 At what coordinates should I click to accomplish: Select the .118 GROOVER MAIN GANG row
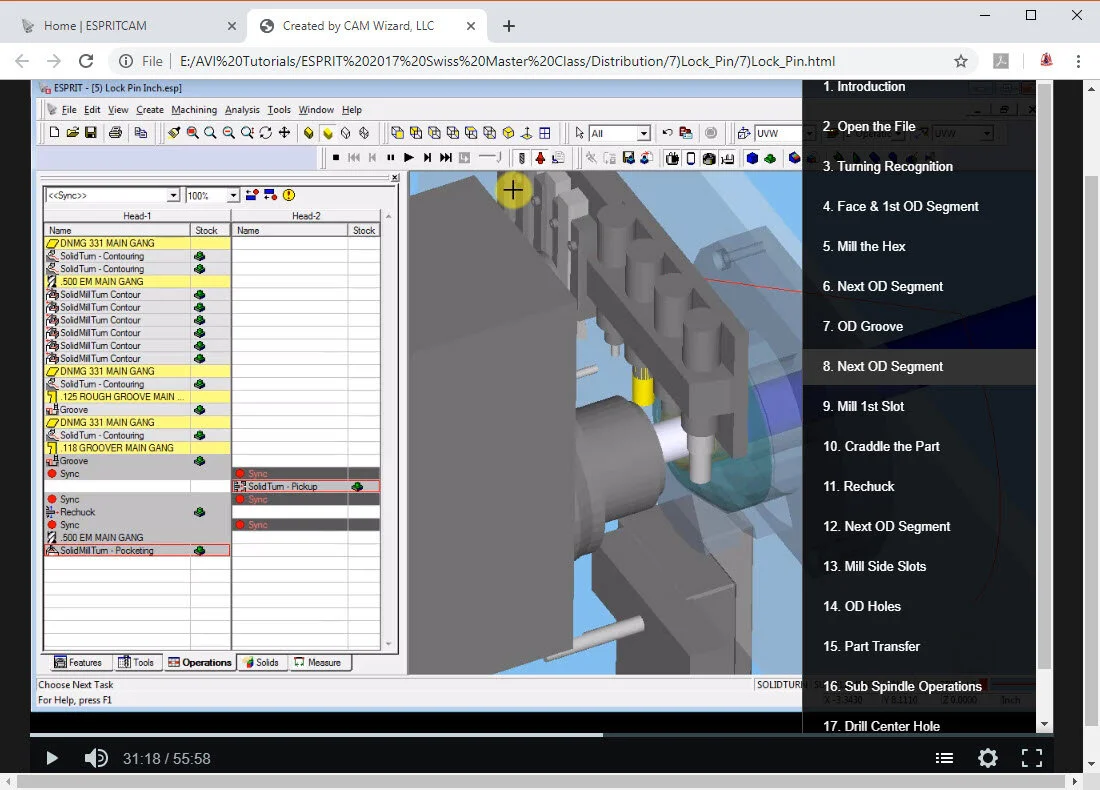point(138,448)
